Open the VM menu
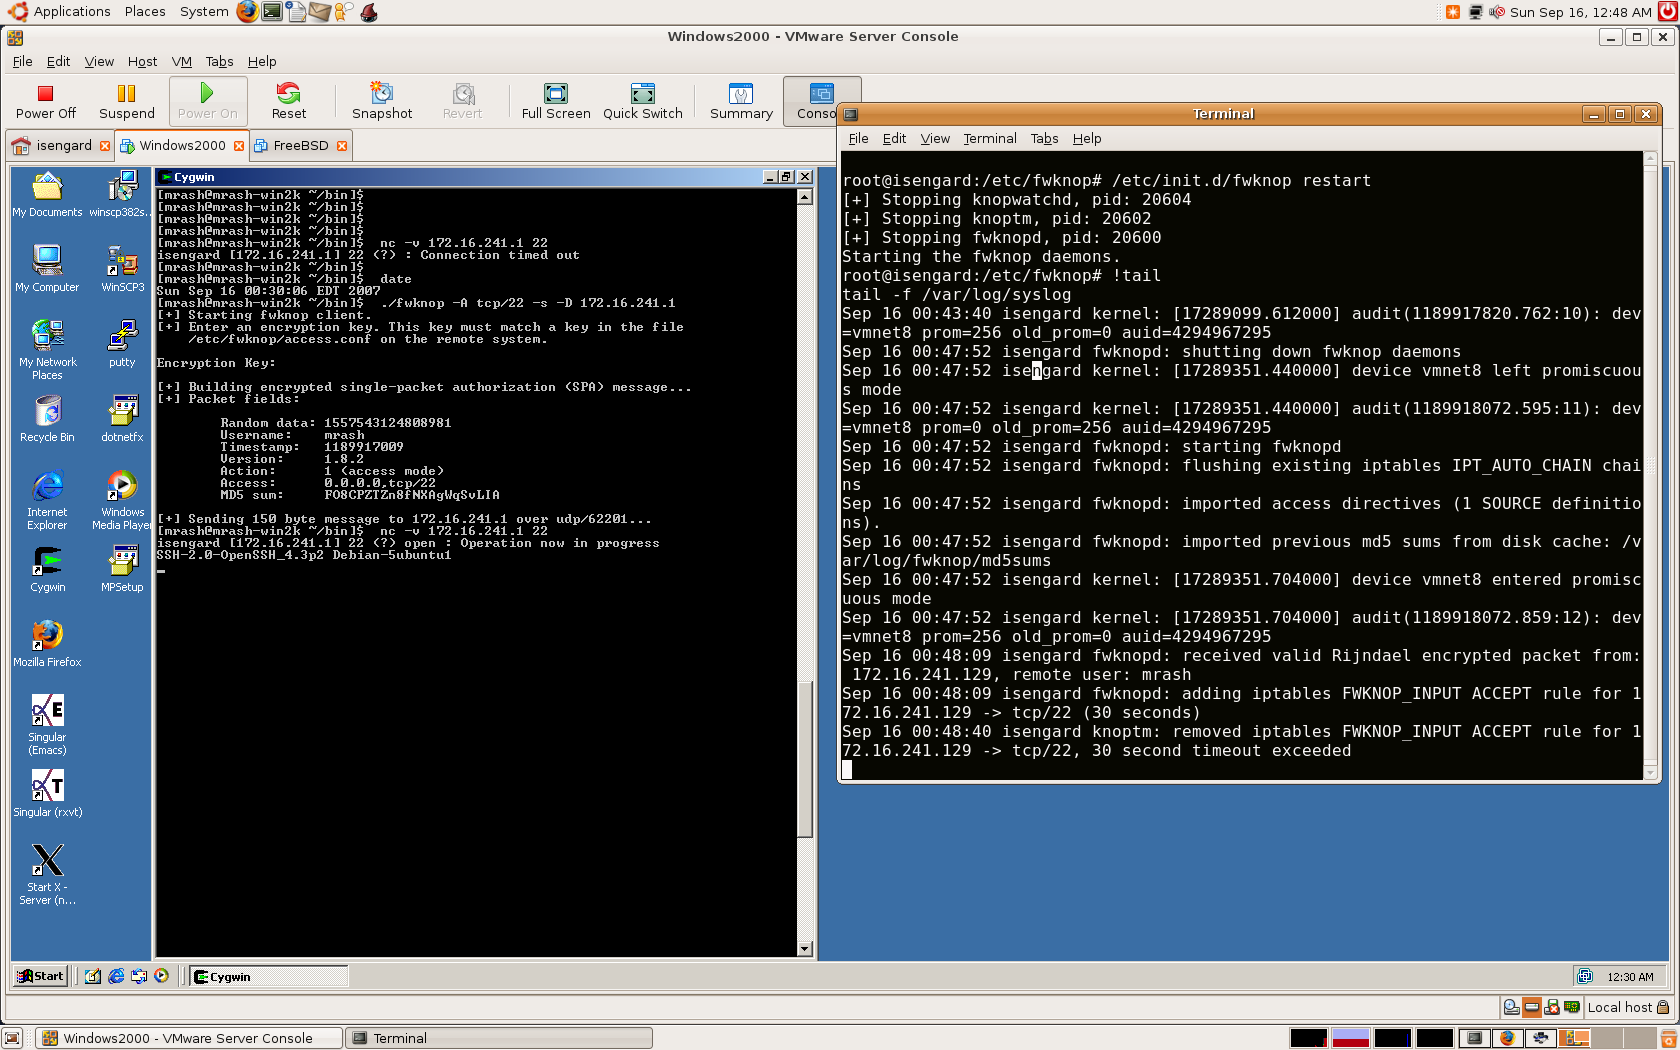Viewport: 1680px width, 1050px height. point(181,62)
